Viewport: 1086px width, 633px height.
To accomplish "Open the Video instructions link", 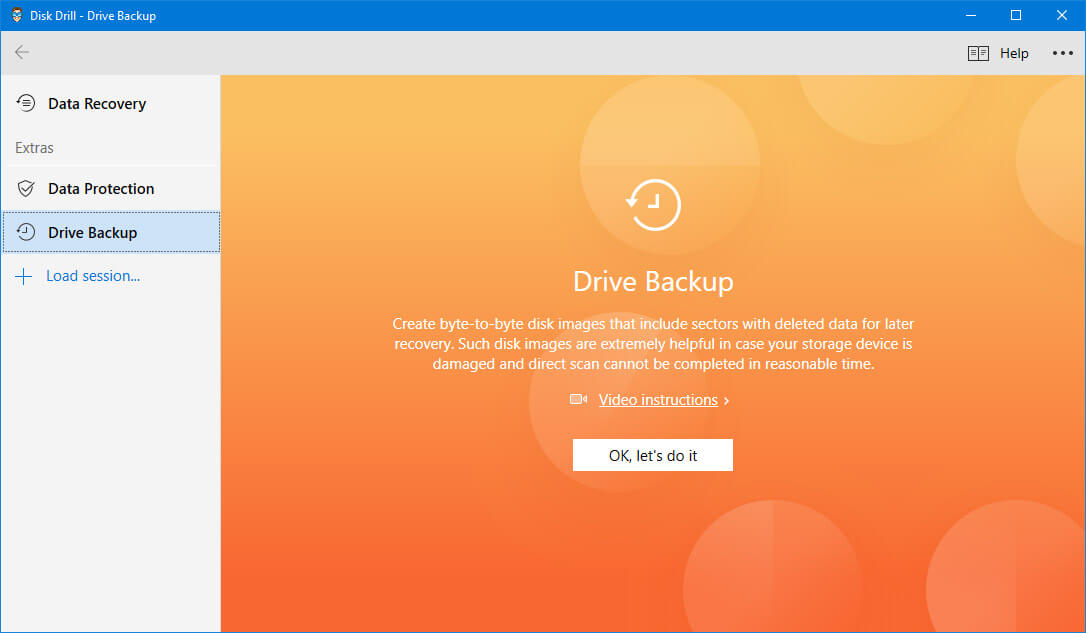I will click(x=658, y=400).
